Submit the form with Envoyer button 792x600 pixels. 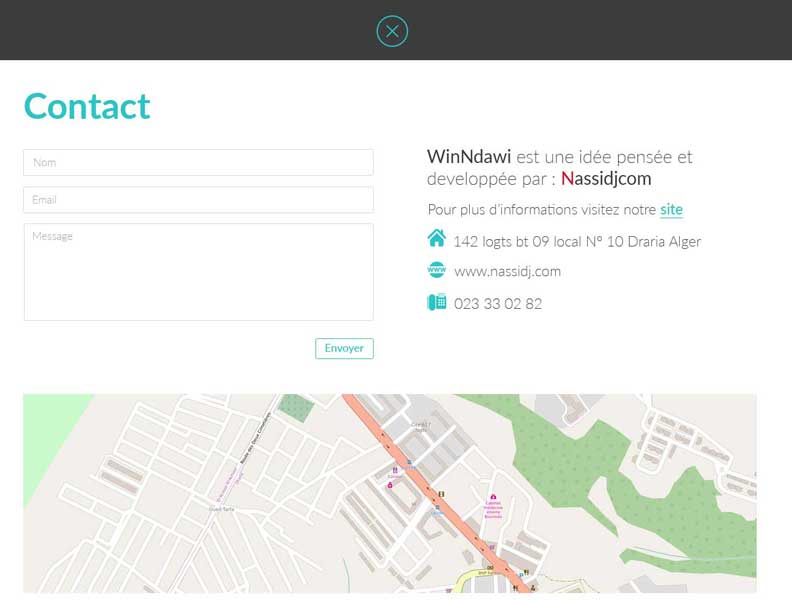[x=344, y=348]
